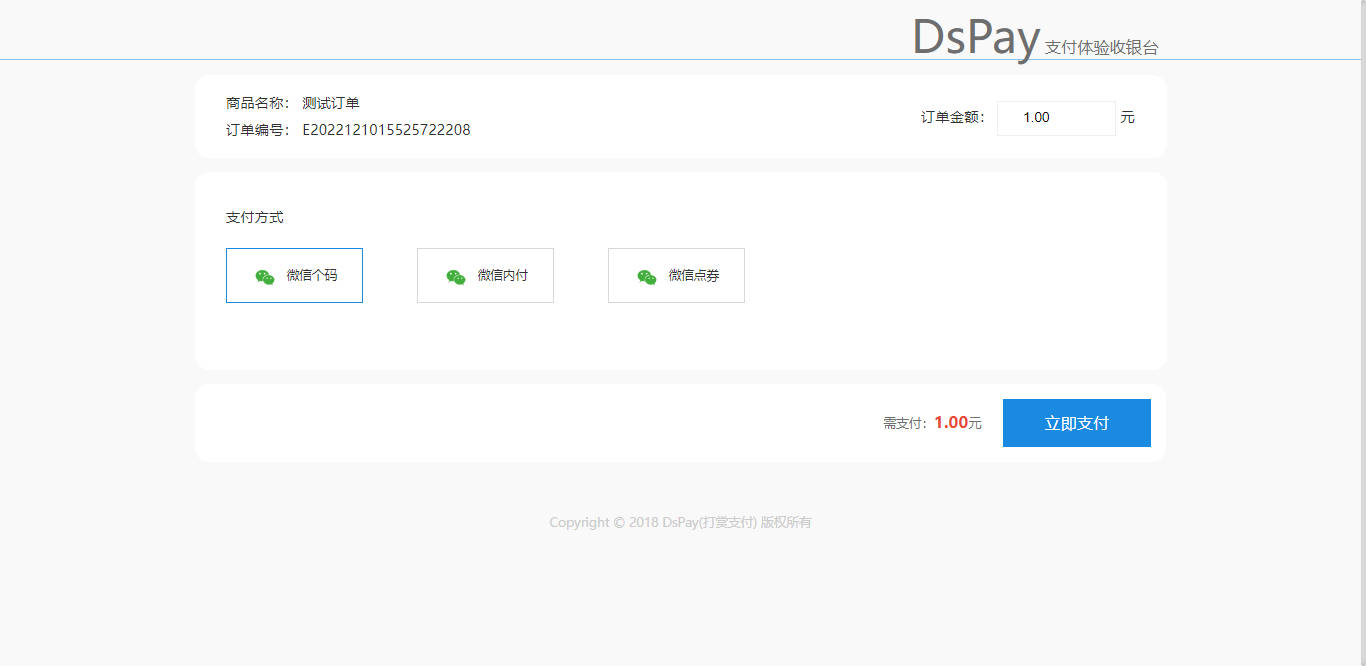Select the 微信个码 payment method label
Screen dimensions: 1366x666
tap(312, 276)
